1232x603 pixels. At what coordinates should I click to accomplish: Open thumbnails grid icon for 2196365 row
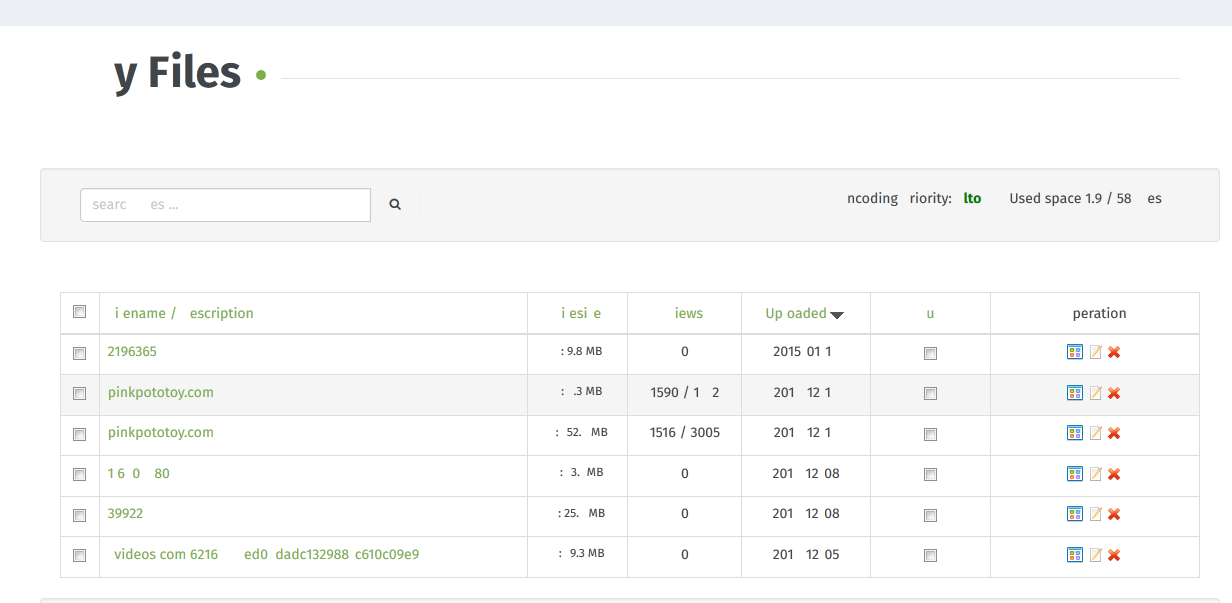tap(1075, 352)
